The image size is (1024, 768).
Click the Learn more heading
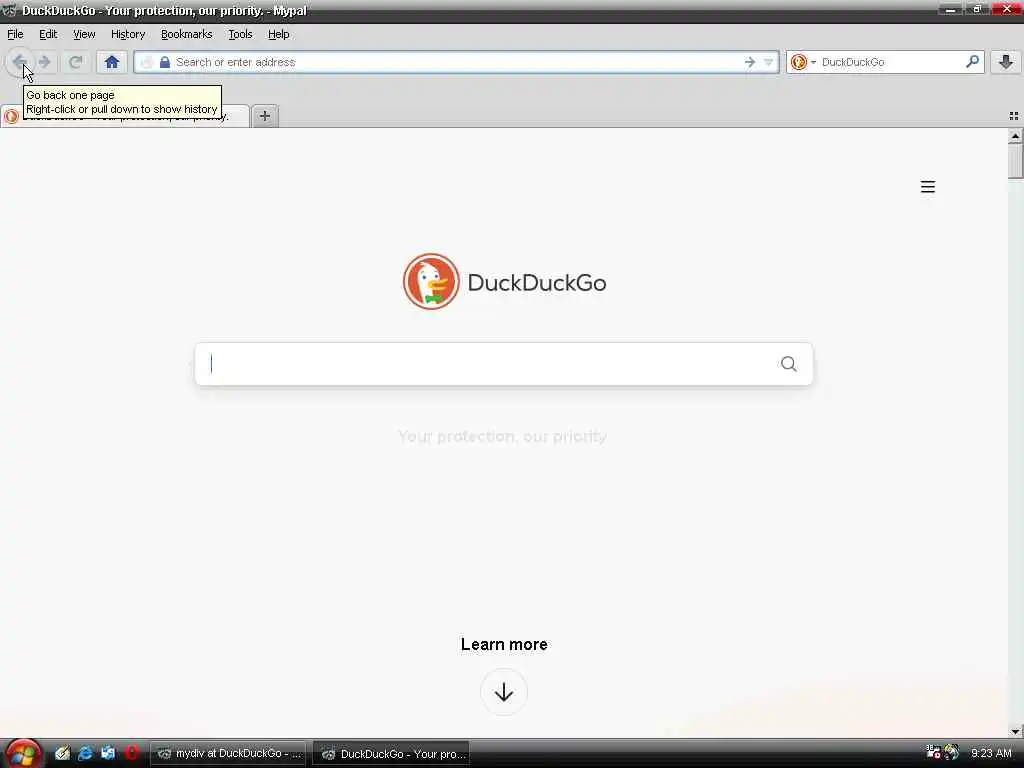coord(504,644)
